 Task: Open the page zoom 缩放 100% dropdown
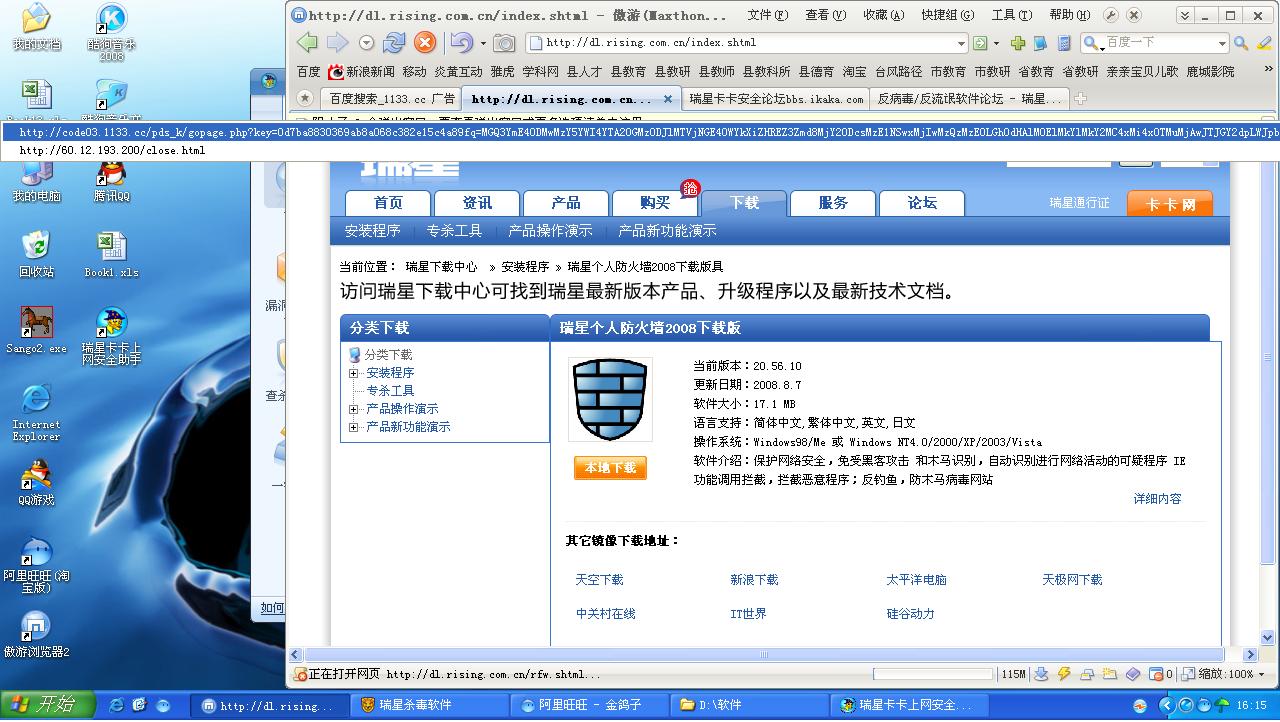(x=1233, y=674)
